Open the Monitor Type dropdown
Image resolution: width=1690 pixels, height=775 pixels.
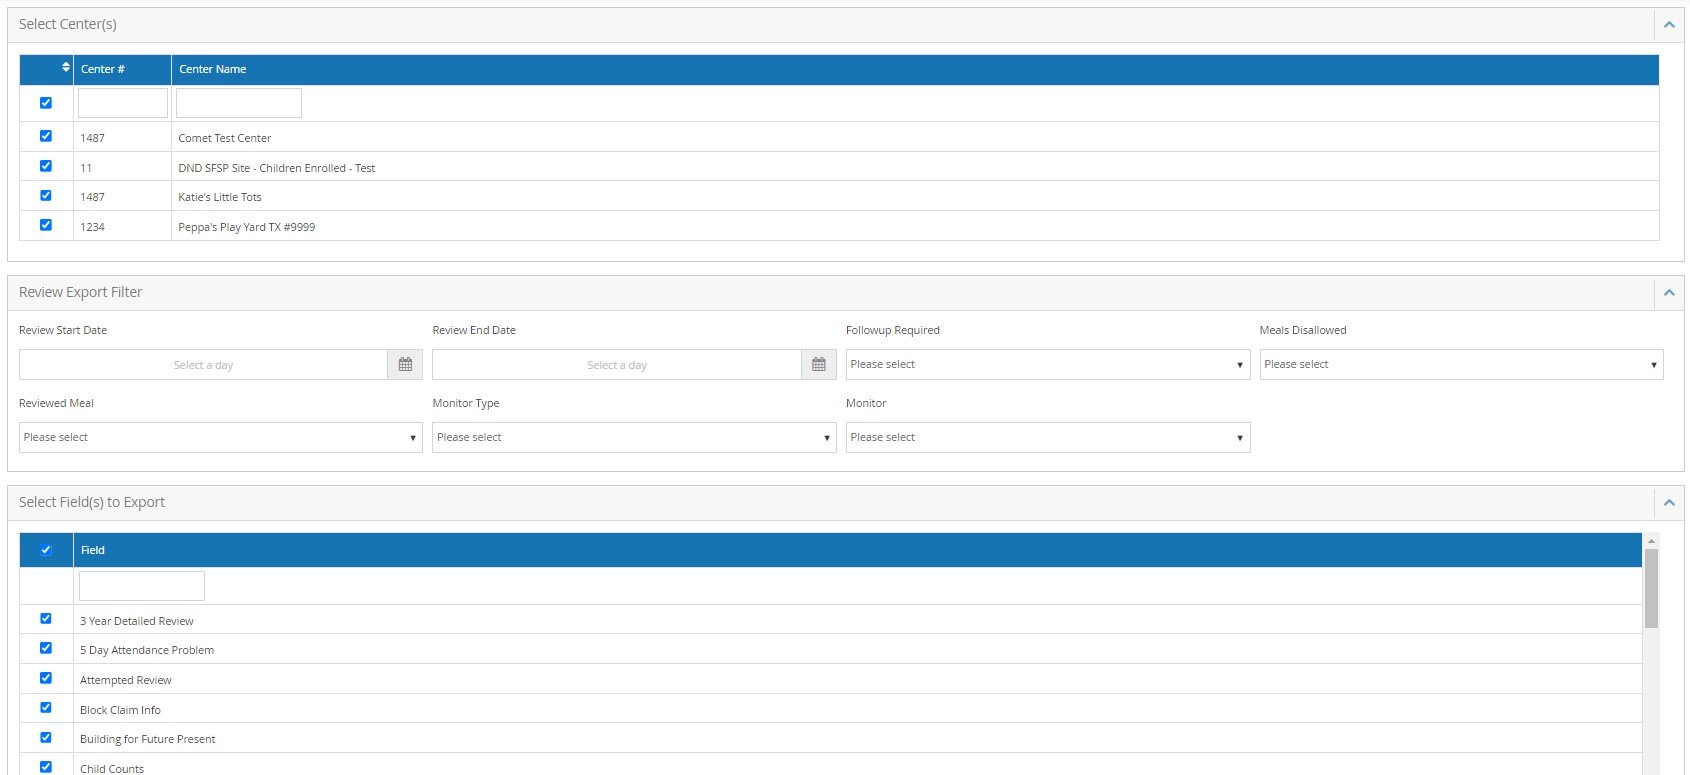click(633, 438)
